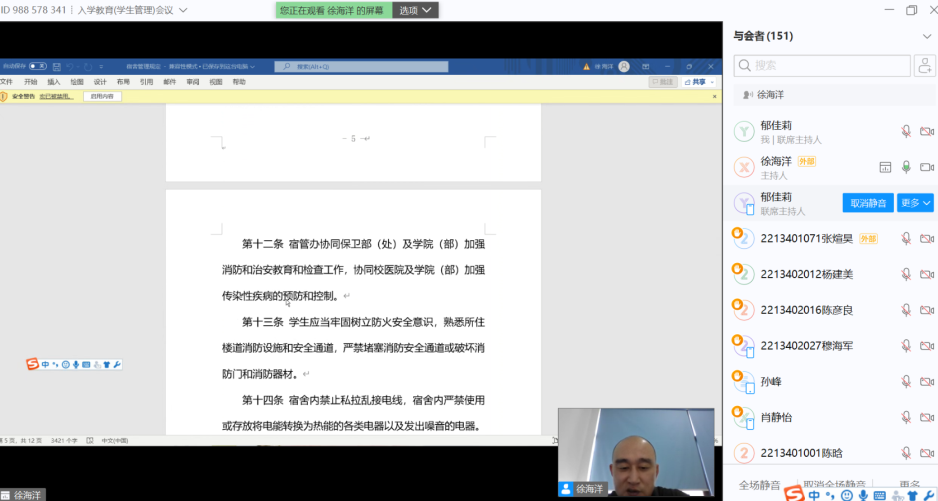
Task: Open the 选项 dropdown on sharing bar
Action: tap(415, 10)
